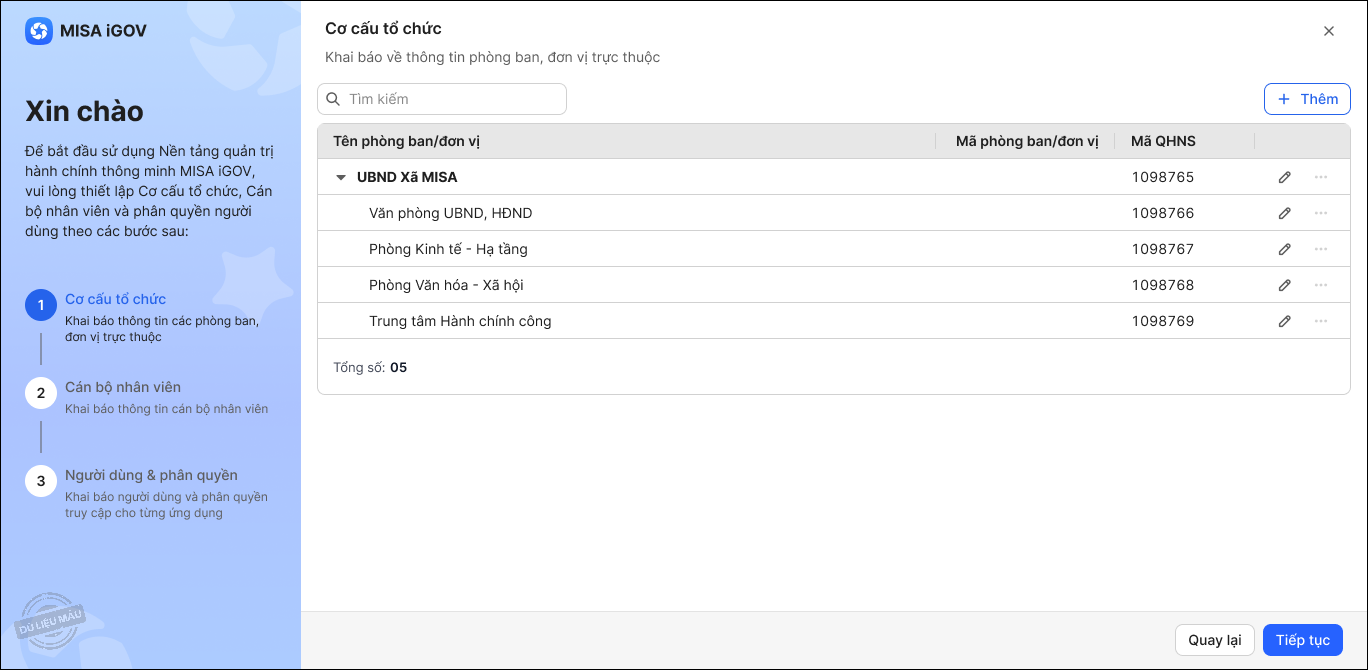
Task: Click the Thêm button
Action: coord(1307,99)
